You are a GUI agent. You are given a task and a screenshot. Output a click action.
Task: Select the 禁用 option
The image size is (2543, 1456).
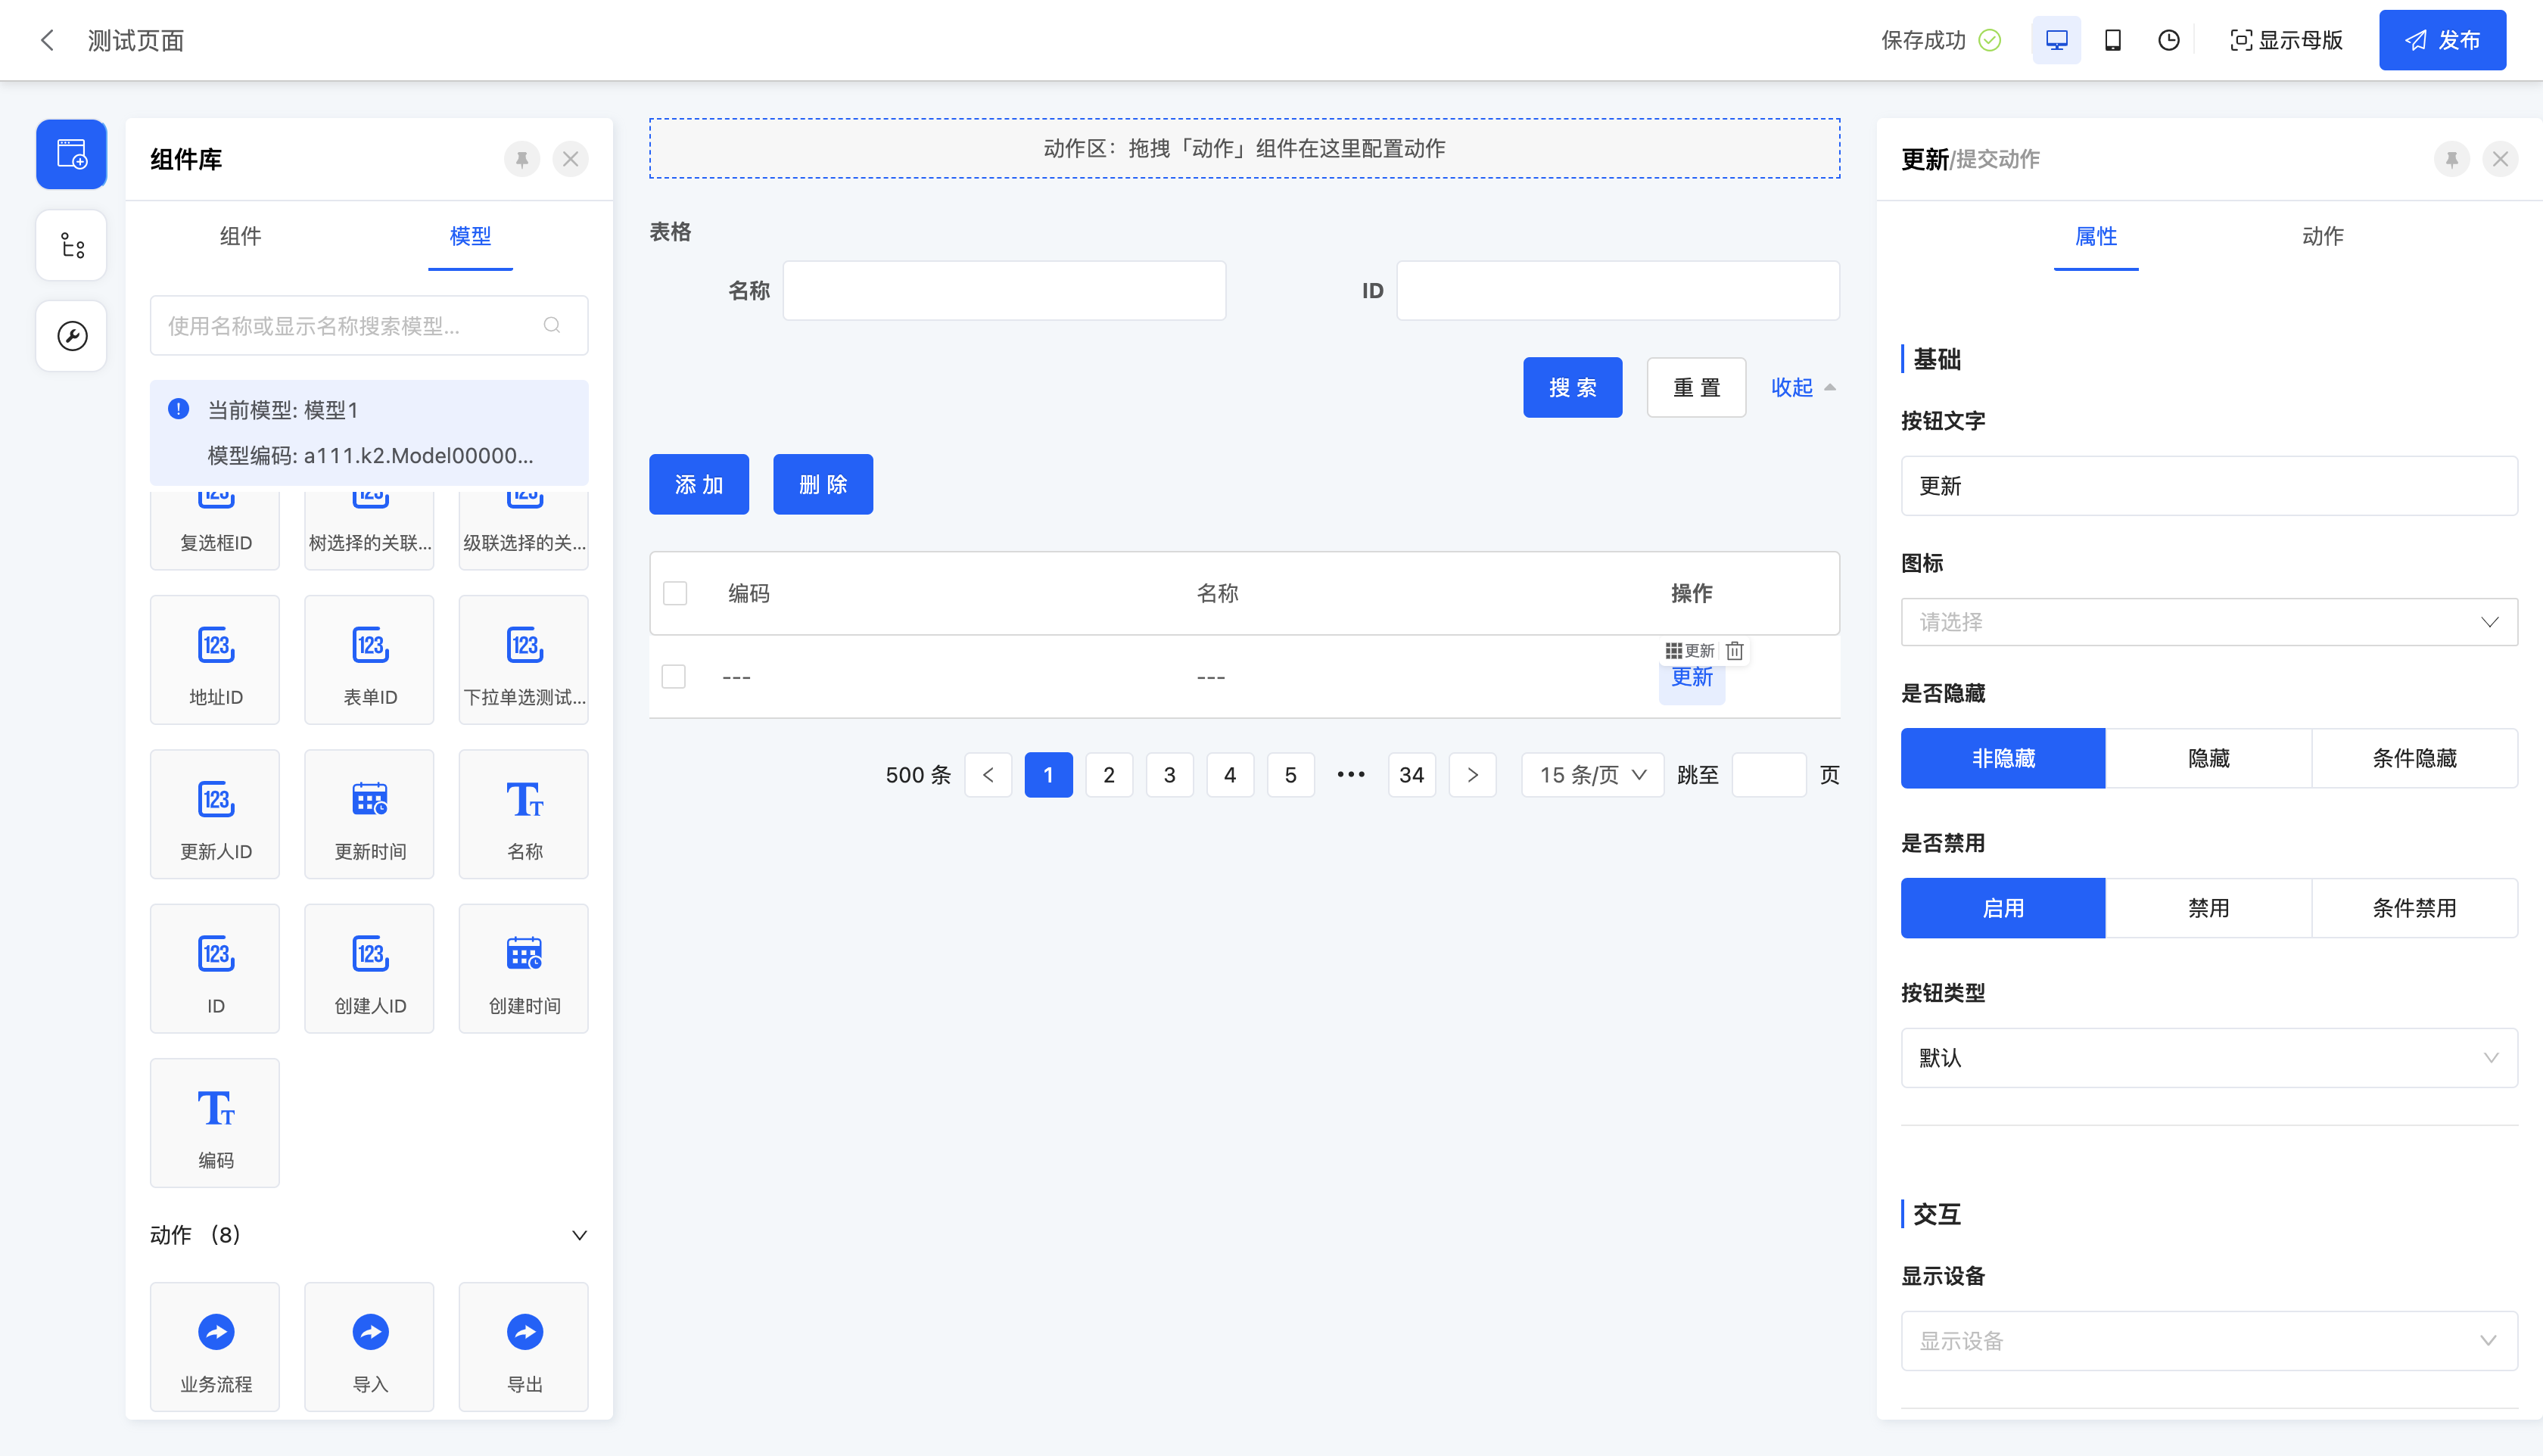coord(2208,908)
